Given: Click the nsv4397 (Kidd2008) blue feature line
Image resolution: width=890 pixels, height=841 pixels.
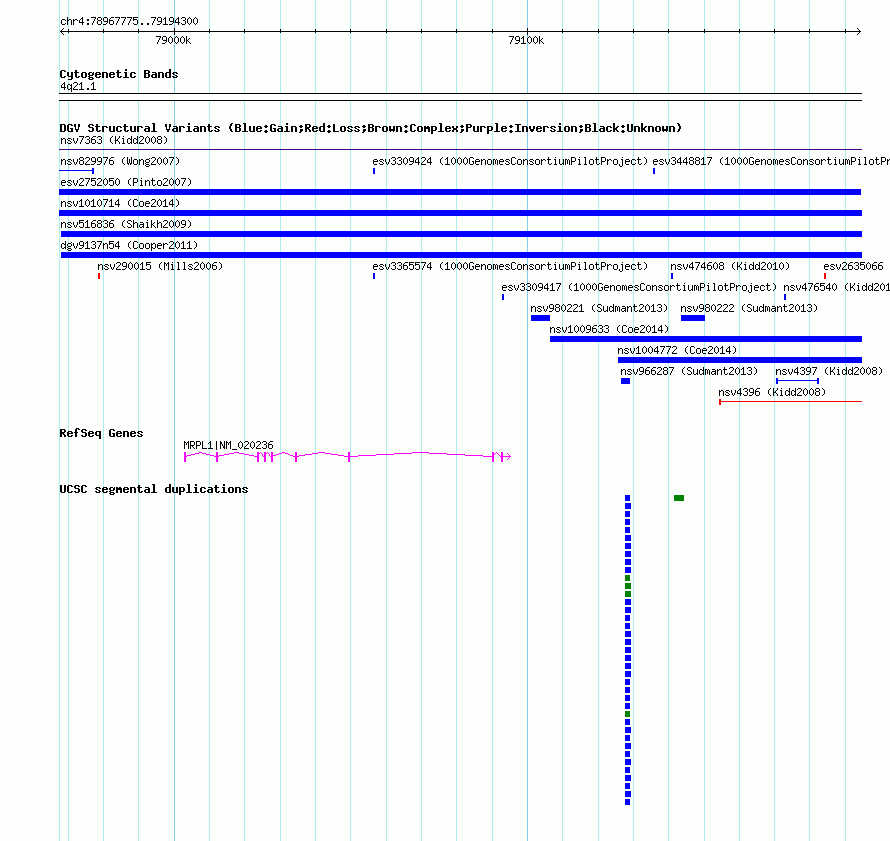Looking at the screenshot, I should [797, 381].
